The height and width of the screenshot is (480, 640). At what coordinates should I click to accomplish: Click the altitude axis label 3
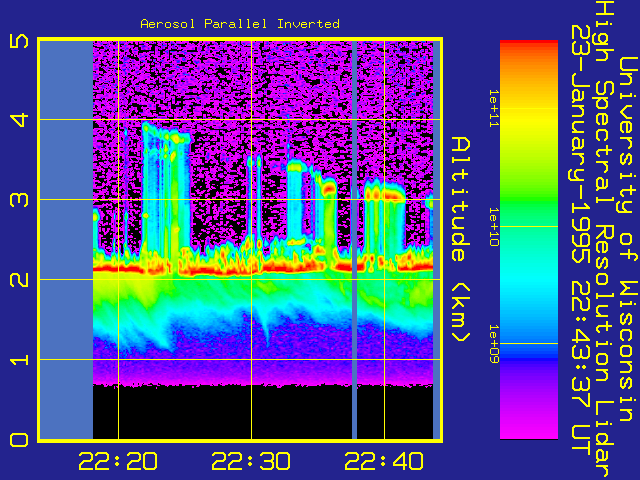[19, 200]
